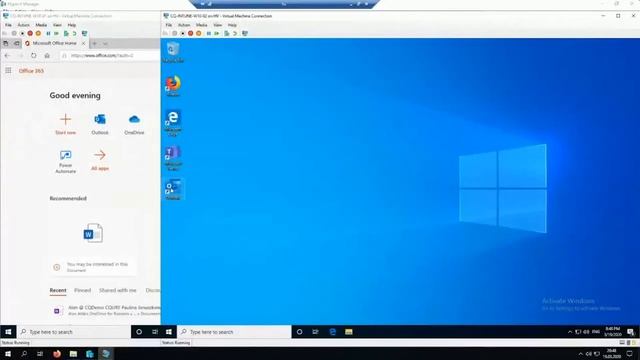This screenshot has width=640, height=360.
Task: Click Revert icon in left VM toolbar
Action: 74,33
